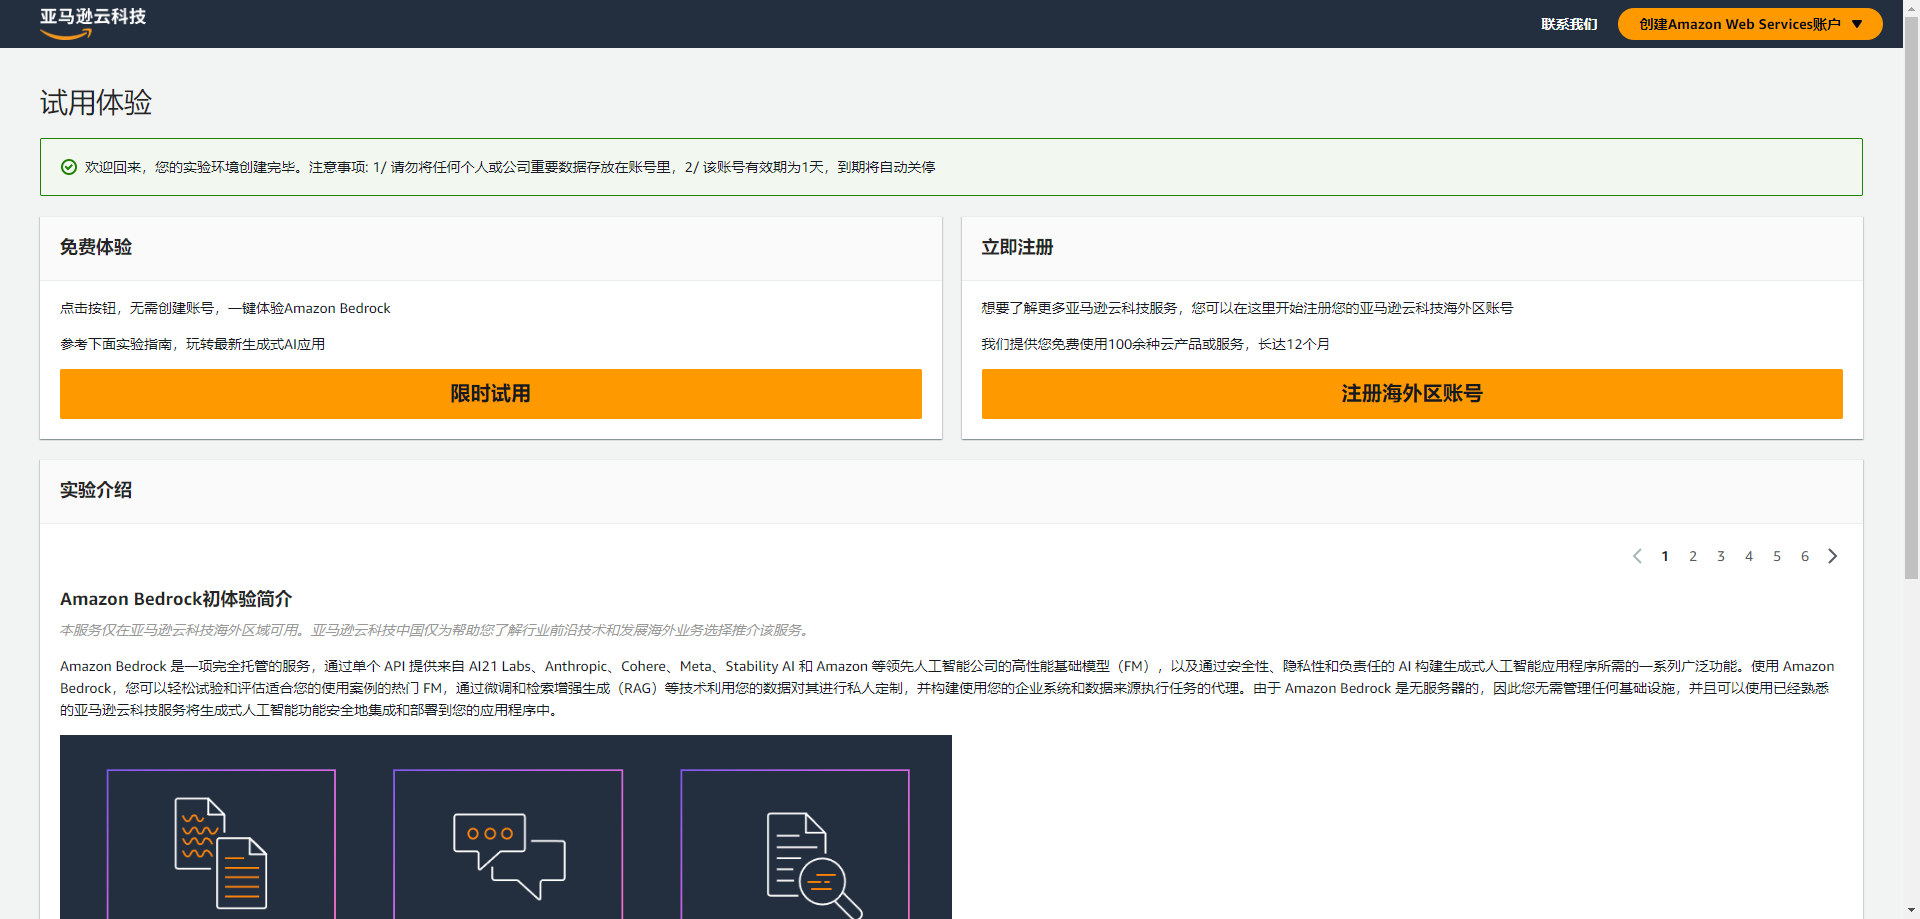This screenshot has width=1920, height=919.
Task: Go to previous page chevron in pagination
Action: pos(1637,556)
